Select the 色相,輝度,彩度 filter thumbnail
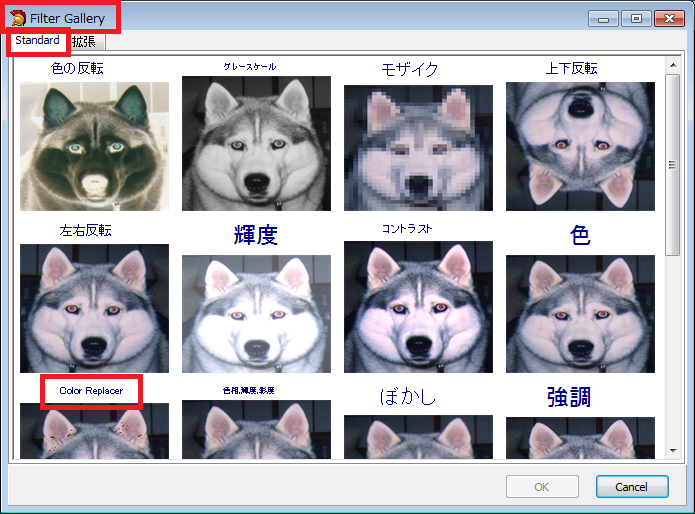Image resolution: width=695 pixels, height=514 pixels. point(256,429)
